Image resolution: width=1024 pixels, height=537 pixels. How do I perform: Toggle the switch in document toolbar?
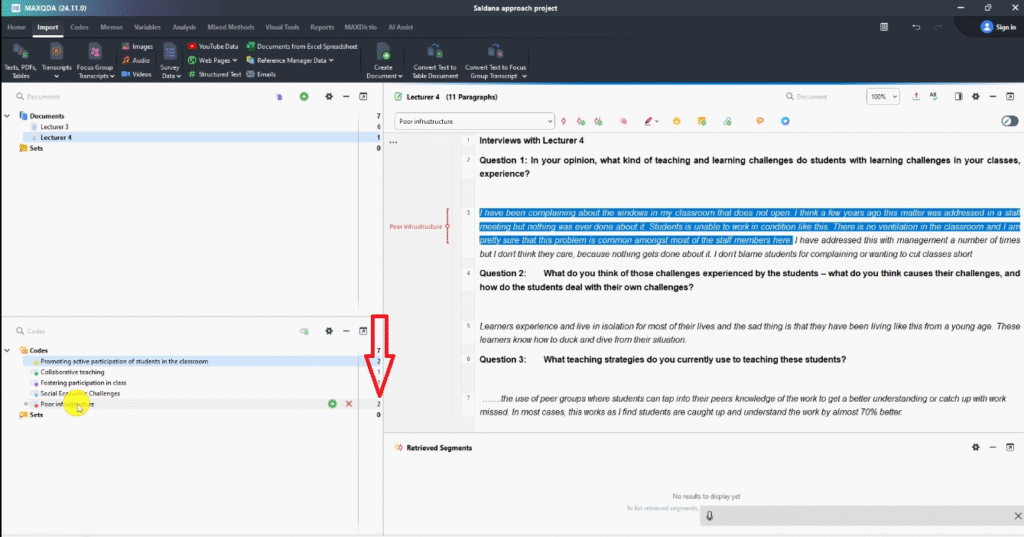tap(1009, 121)
